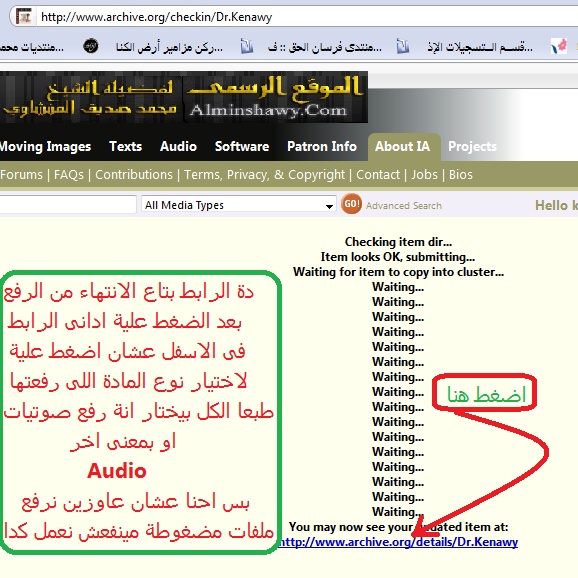Viewport: 578px width, 578px height.
Task: Open the Texts section
Action: [125, 147]
